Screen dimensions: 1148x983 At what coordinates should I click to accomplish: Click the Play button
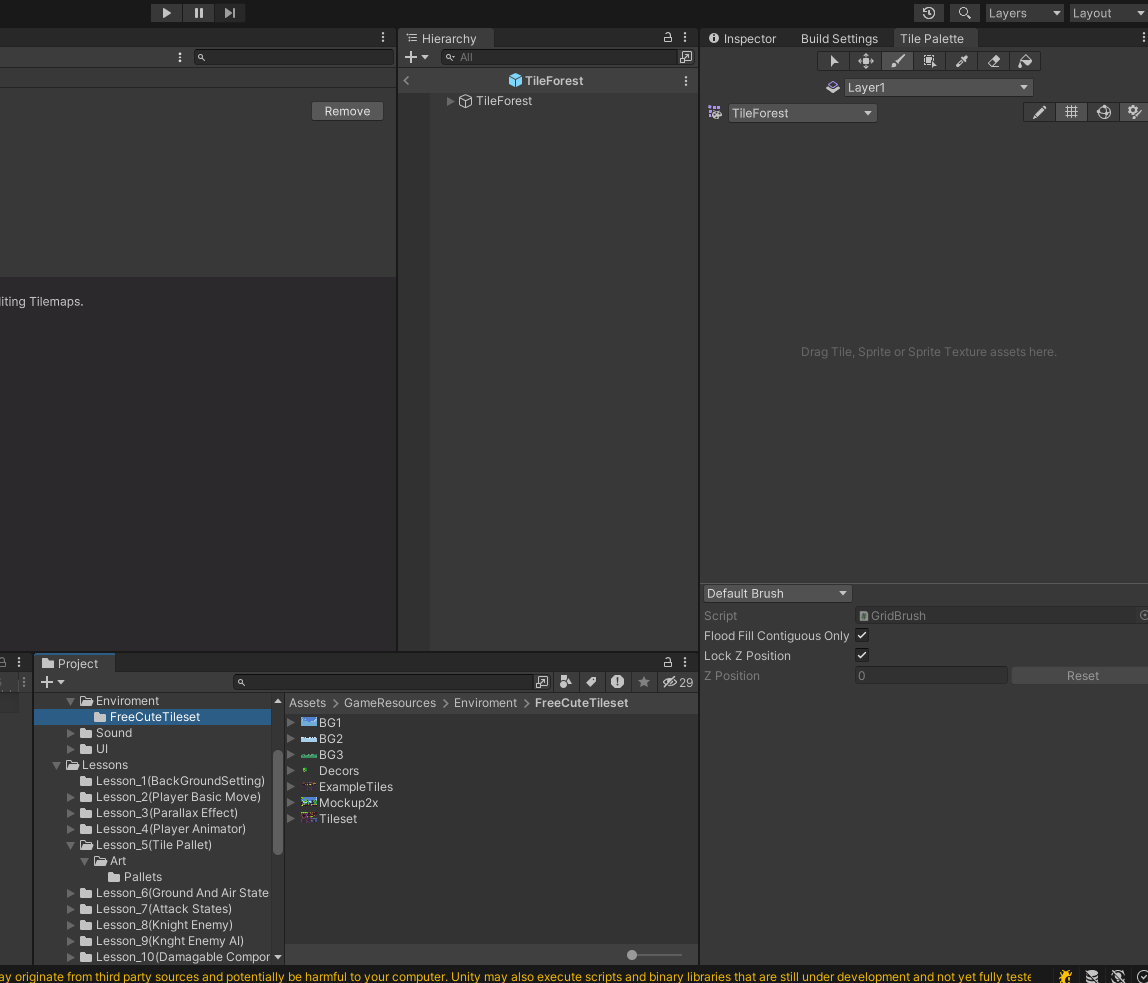point(166,12)
